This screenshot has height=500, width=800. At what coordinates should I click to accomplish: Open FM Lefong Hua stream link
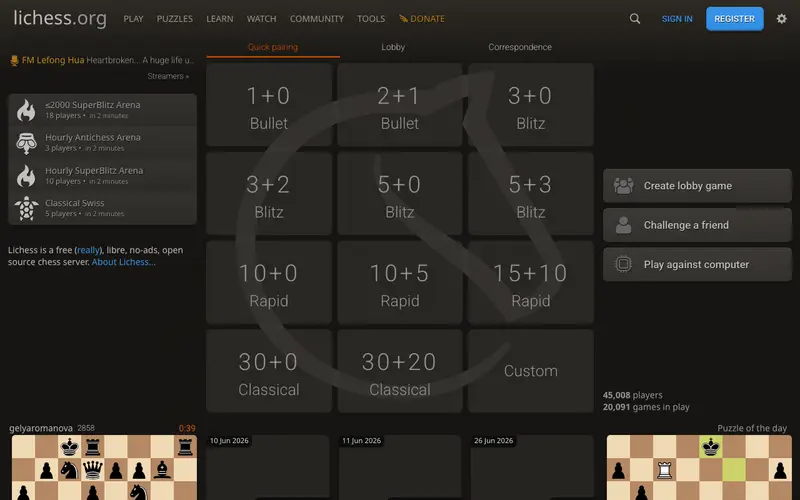[103, 60]
